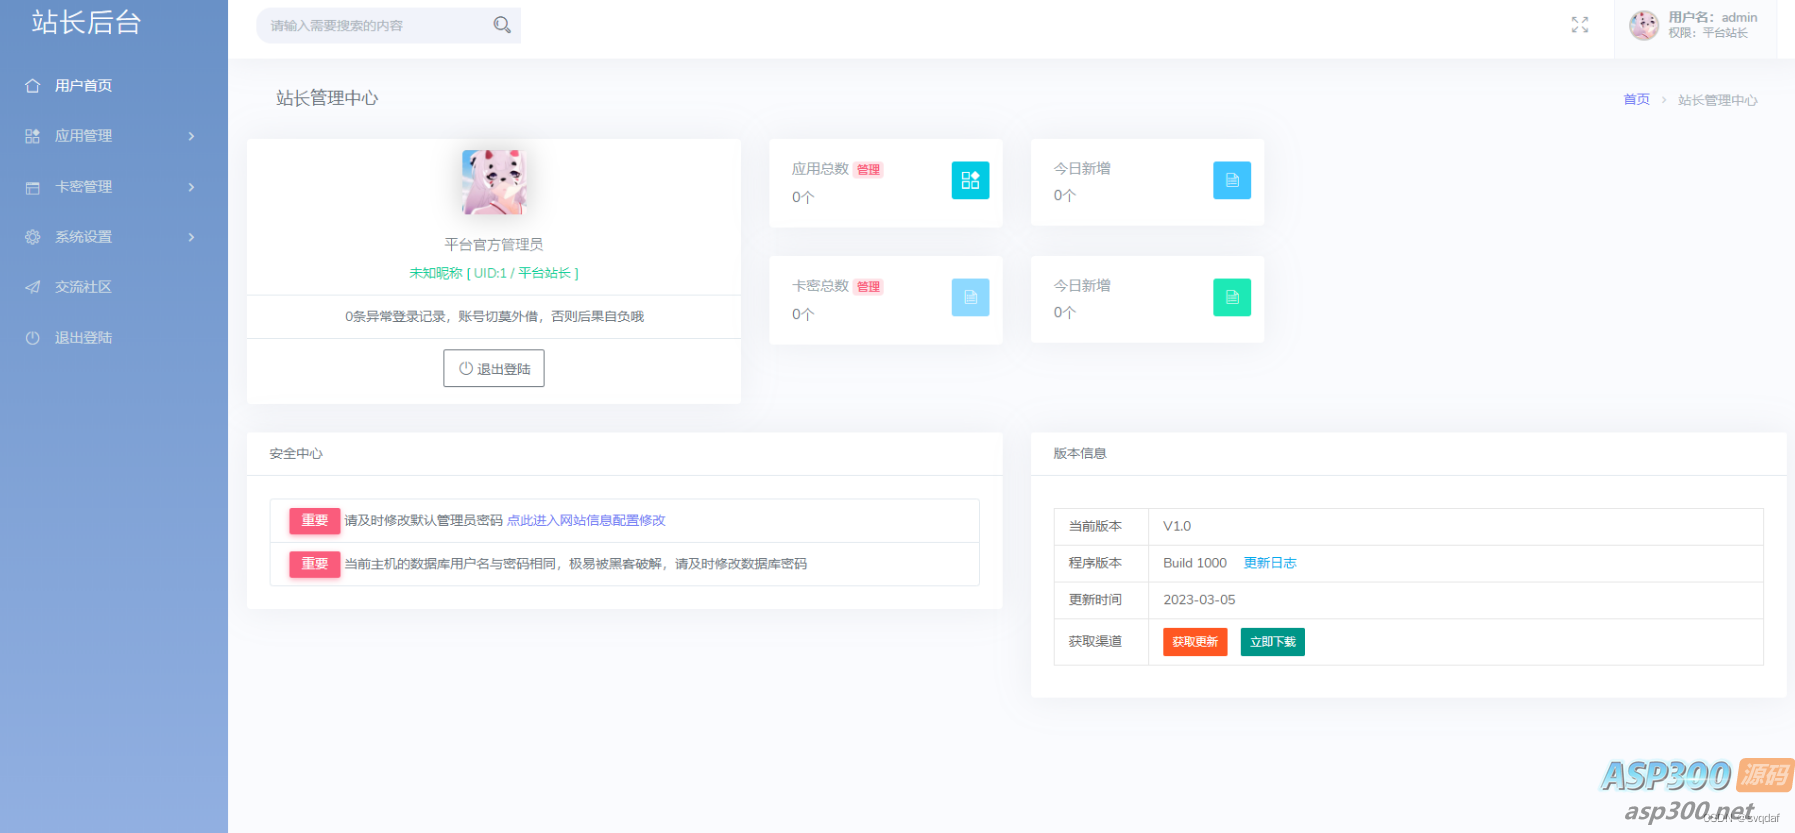The height and width of the screenshot is (833, 1795).
Task: Click the profile avatar picture in user card
Action: 494,182
